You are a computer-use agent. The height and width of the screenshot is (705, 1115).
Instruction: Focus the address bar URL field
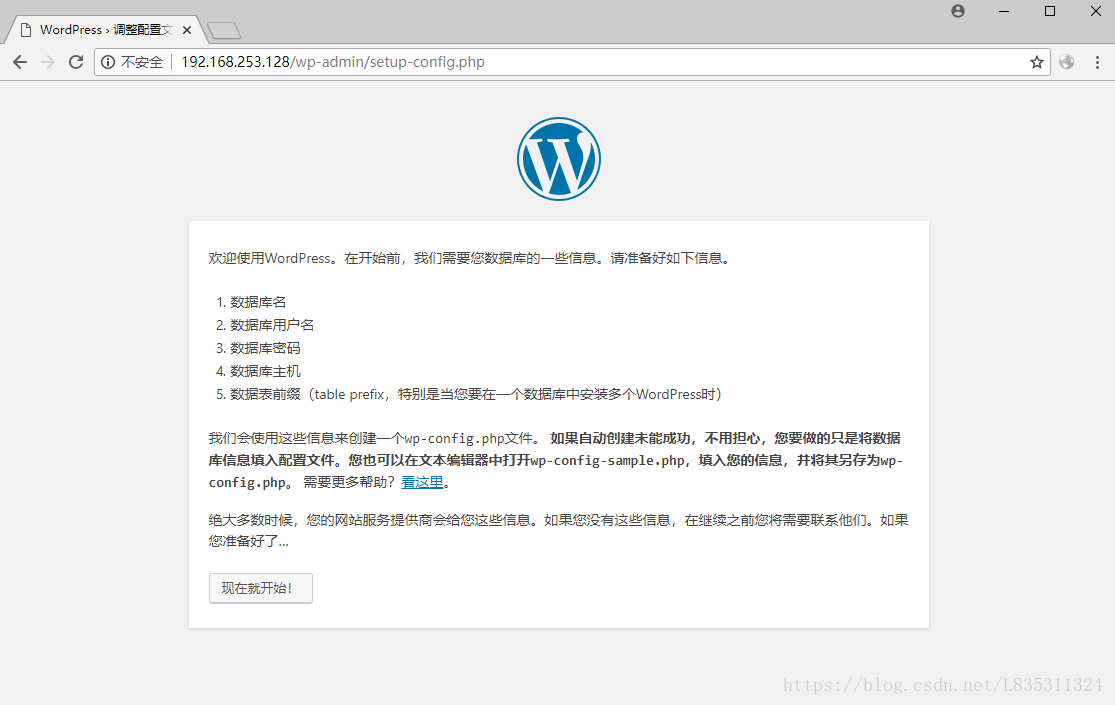(600, 62)
